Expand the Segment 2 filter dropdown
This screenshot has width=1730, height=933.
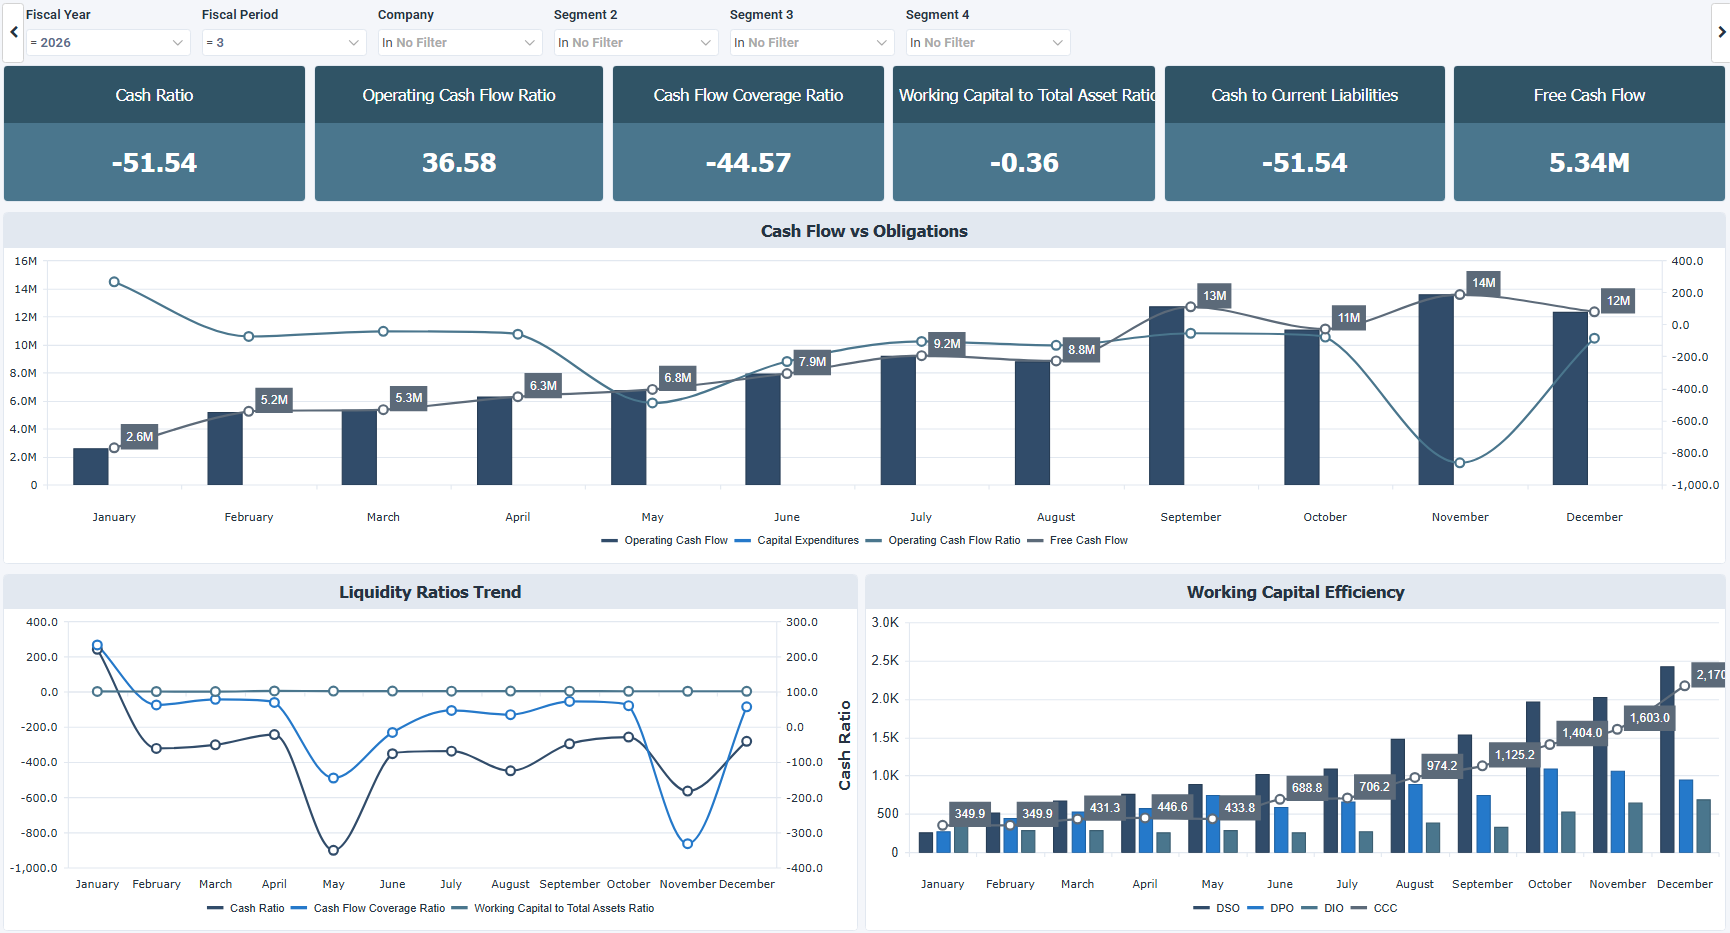tap(635, 43)
